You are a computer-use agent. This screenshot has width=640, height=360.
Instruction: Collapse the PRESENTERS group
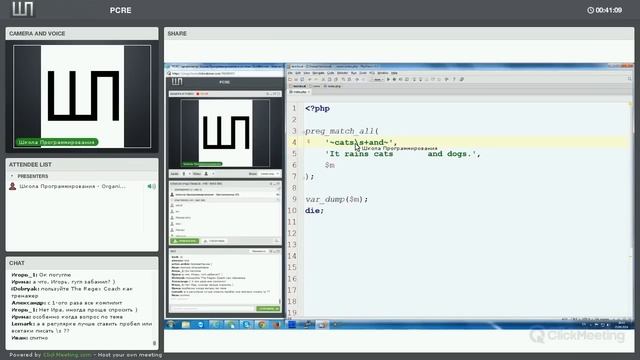tap(12, 176)
